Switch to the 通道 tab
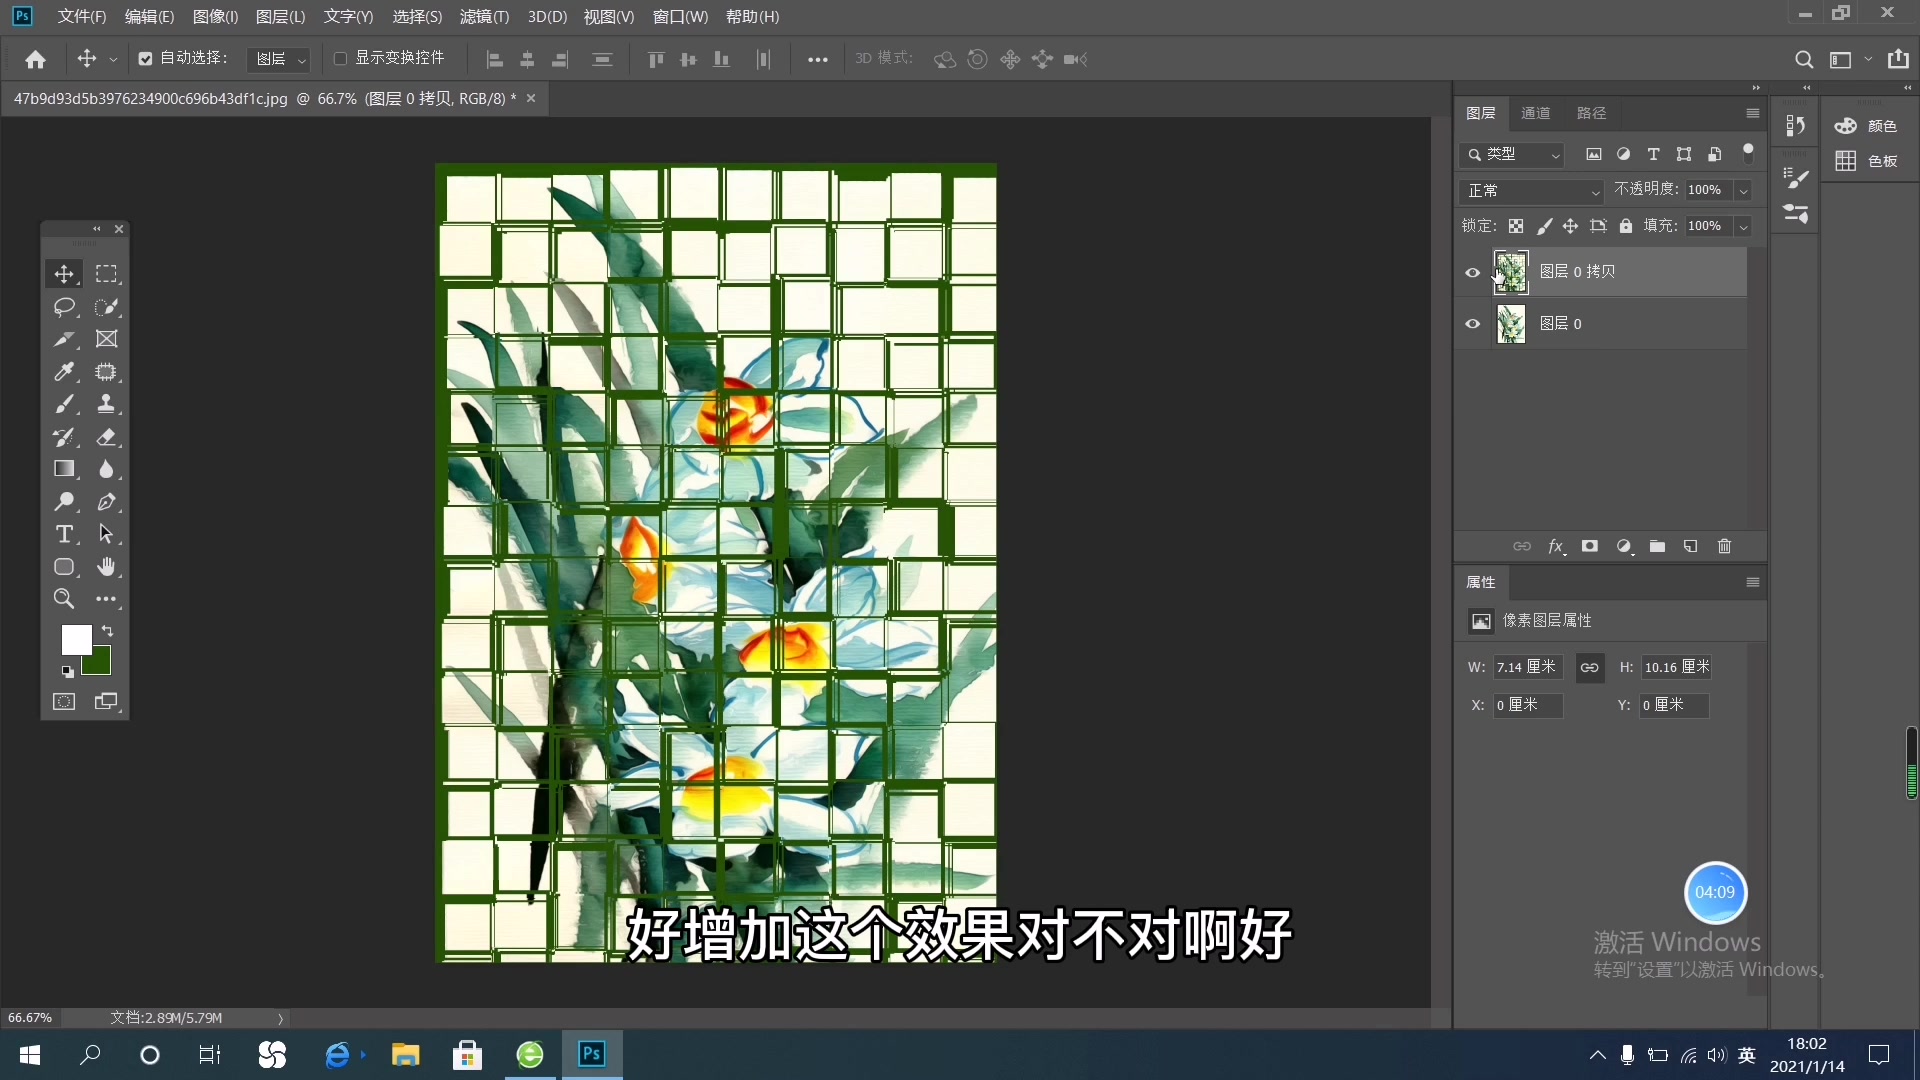The image size is (1920, 1080). point(1536,113)
